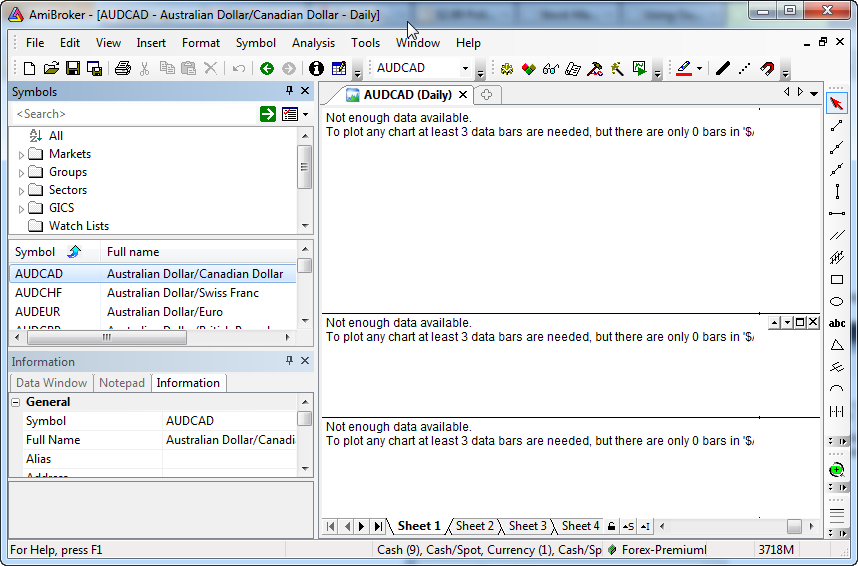Switch to the Notepad tab

pos(121,383)
